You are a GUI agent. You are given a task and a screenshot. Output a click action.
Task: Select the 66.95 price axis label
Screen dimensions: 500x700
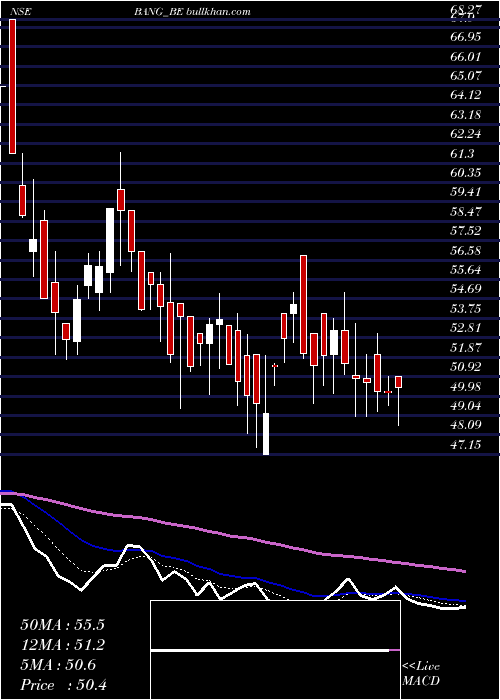(466, 37)
